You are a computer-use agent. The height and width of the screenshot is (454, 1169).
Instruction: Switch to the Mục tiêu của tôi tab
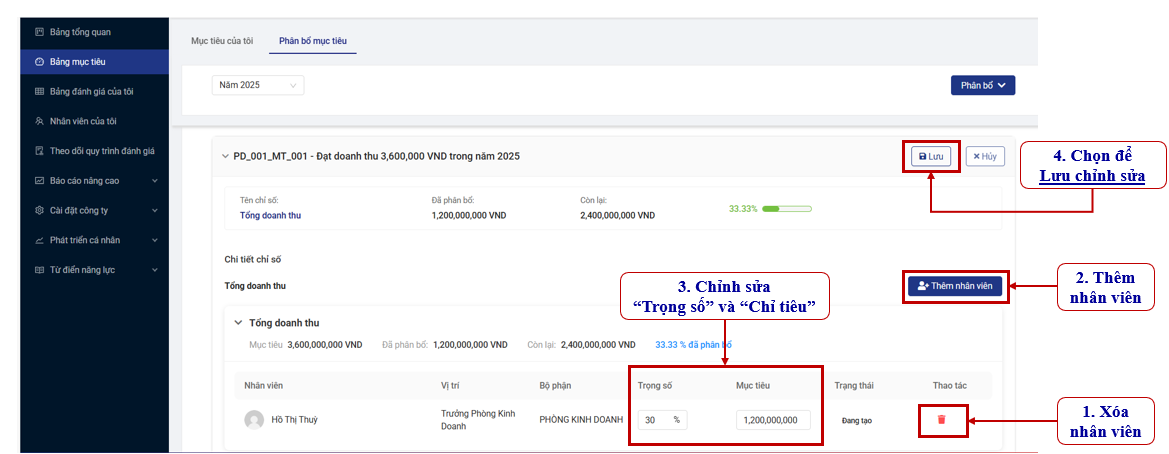(222, 41)
